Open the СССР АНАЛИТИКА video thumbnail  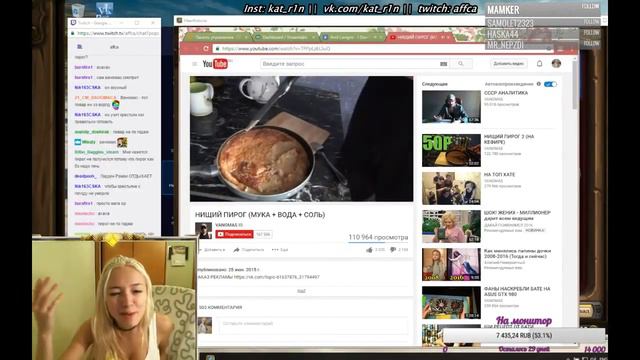coord(451,107)
